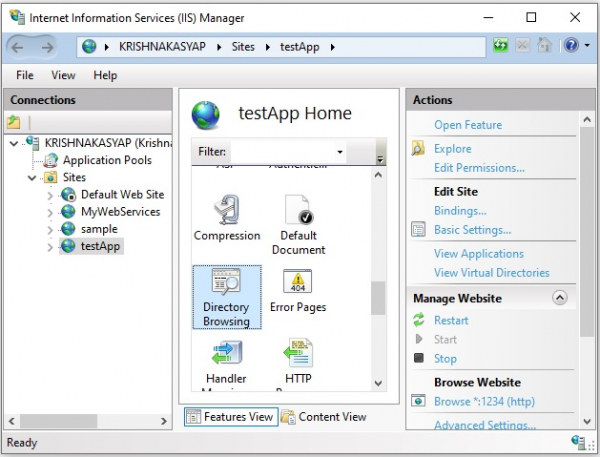Click the green Restart icon
This screenshot has height=457, width=600.
click(x=419, y=320)
